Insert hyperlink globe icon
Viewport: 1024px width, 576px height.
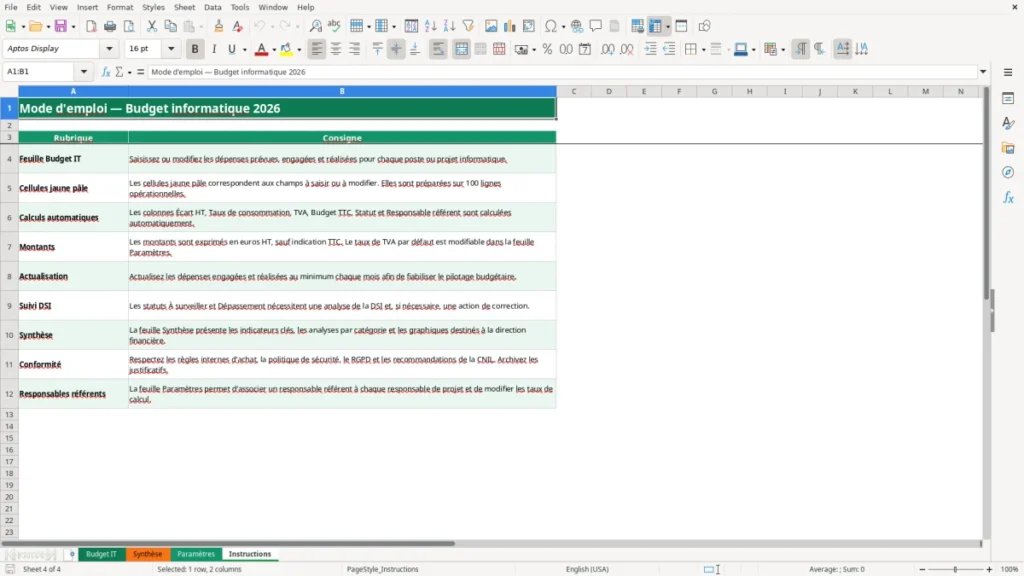(x=577, y=26)
